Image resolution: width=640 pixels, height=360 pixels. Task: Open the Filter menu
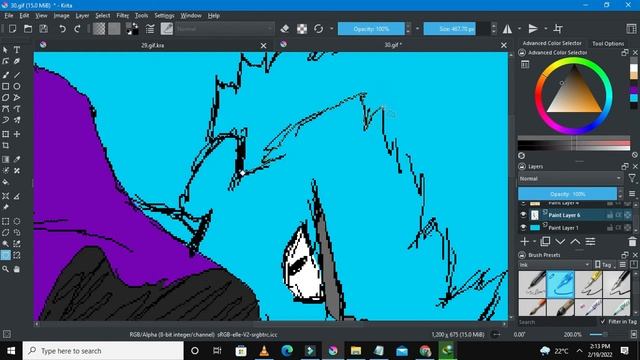pyautogui.click(x=122, y=16)
